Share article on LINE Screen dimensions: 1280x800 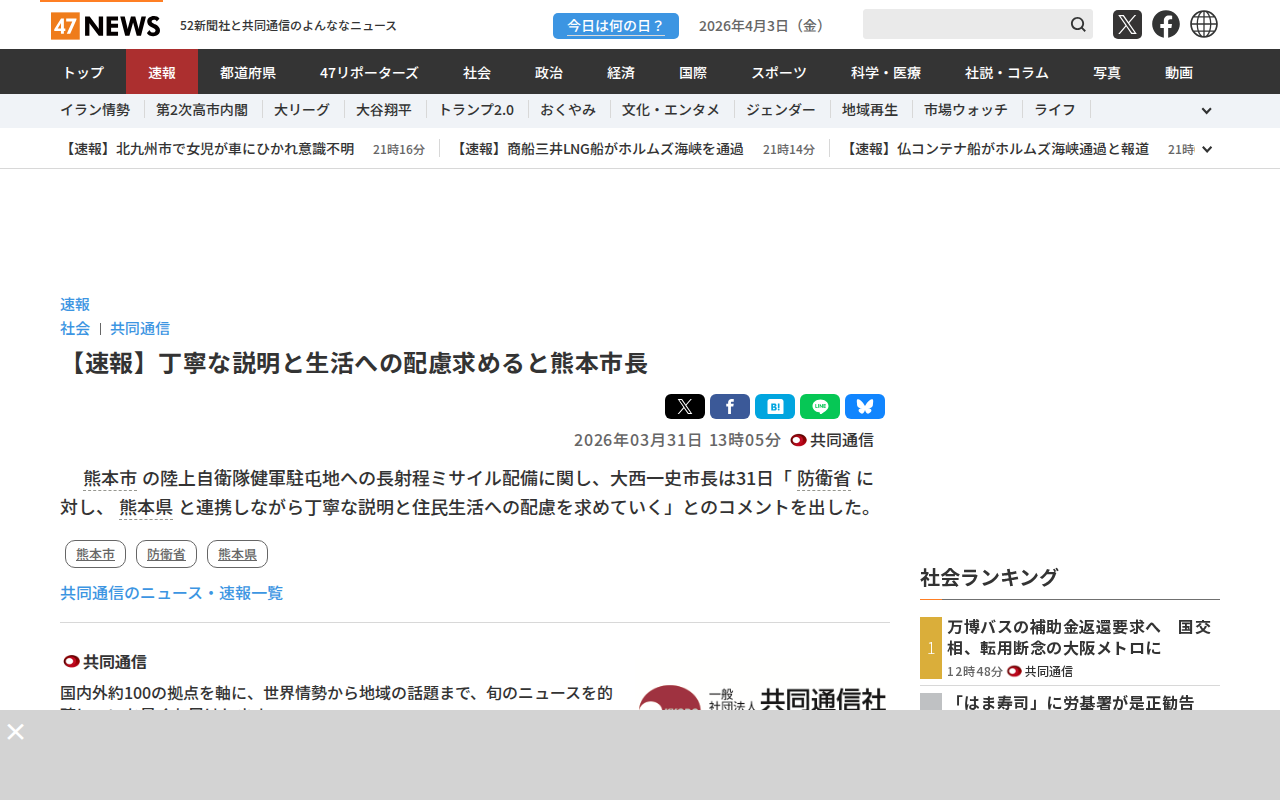pyautogui.click(x=820, y=407)
